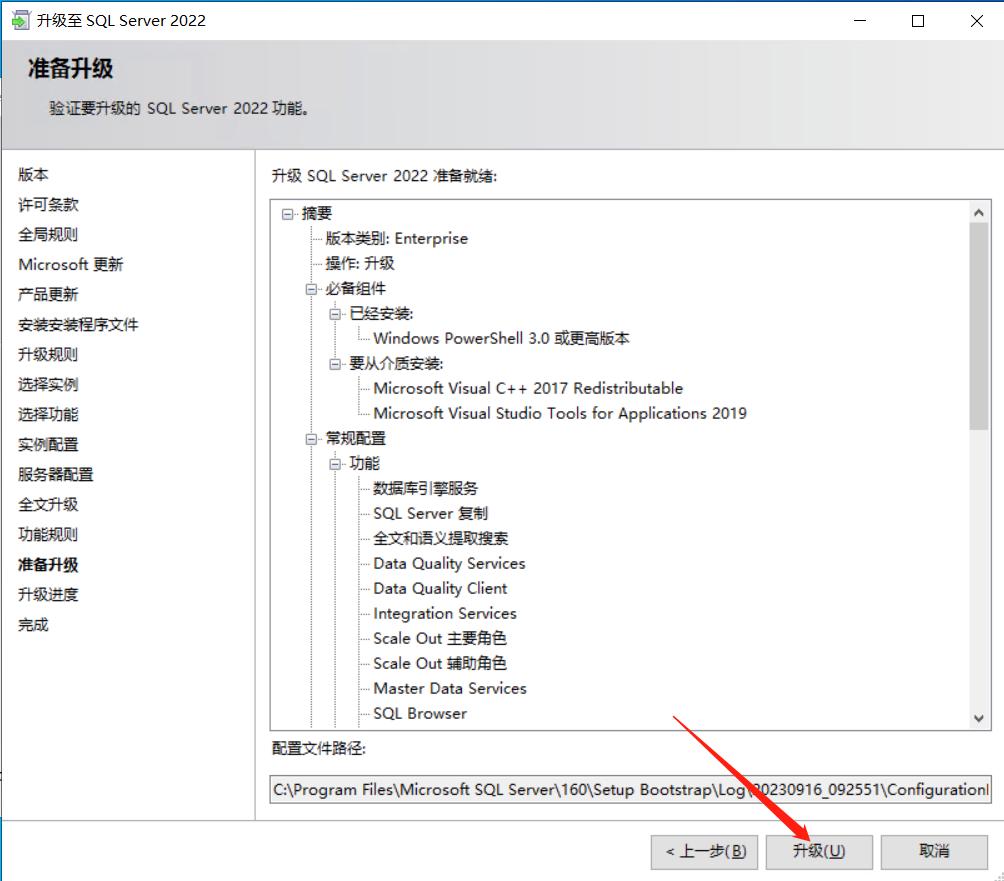The image size is (1004, 881).
Task: Collapse the 摘要 tree node
Action: click(x=287, y=214)
